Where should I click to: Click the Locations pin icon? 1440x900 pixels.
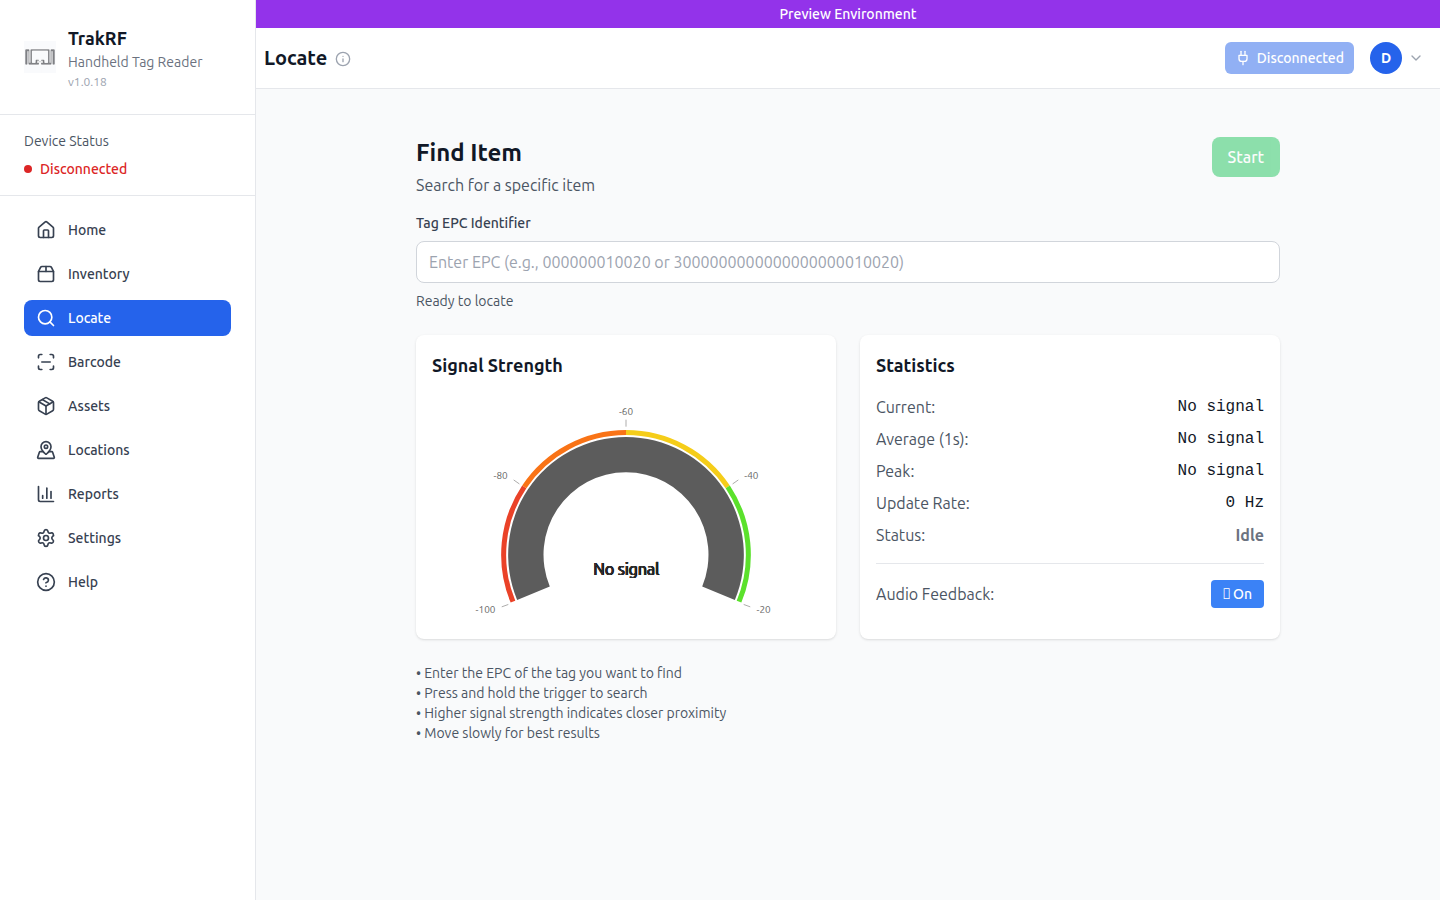(46, 450)
